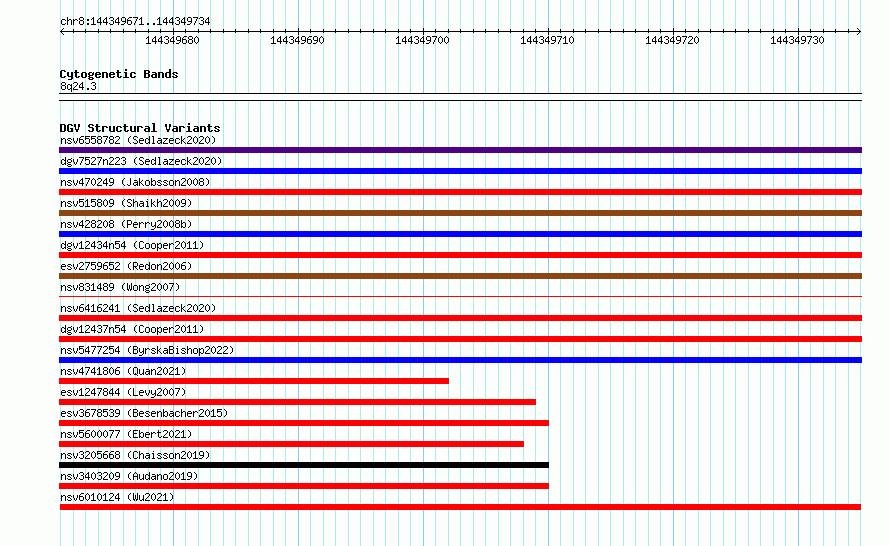Screen dimensions: 890x546
Task: Open nsv6010124 (Wu2021) label
Action: pyautogui.click(x=117, y=497)
